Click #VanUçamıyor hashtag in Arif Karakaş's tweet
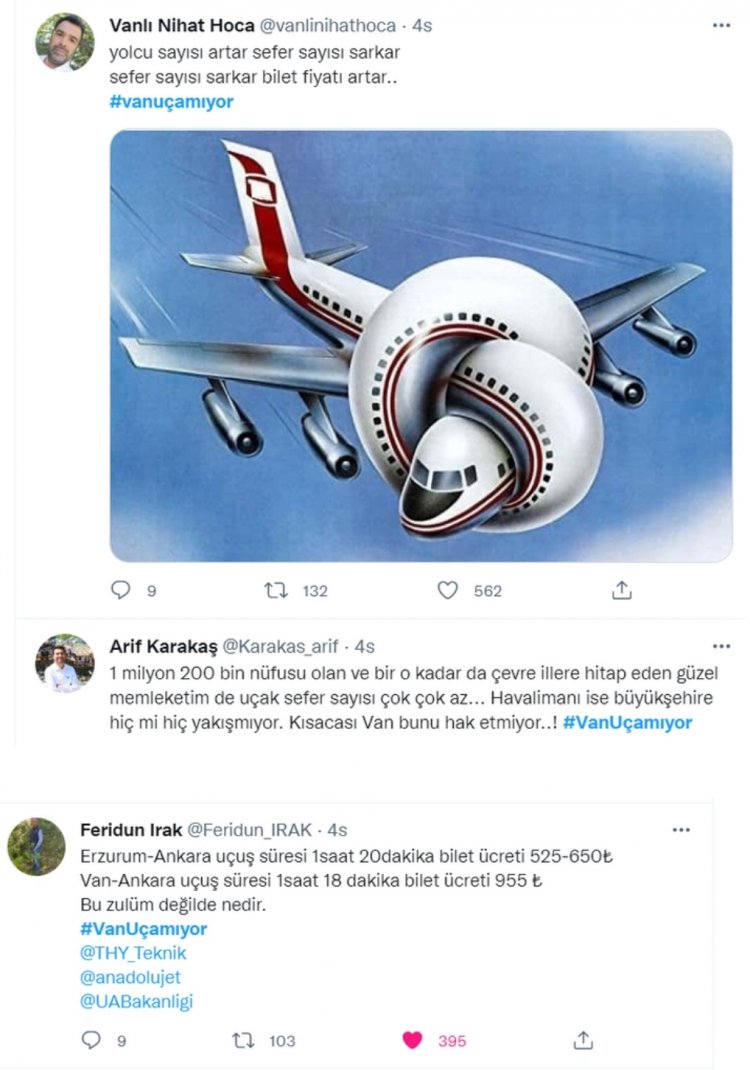This screenshot has height=1070, width=750. (627, 722)
